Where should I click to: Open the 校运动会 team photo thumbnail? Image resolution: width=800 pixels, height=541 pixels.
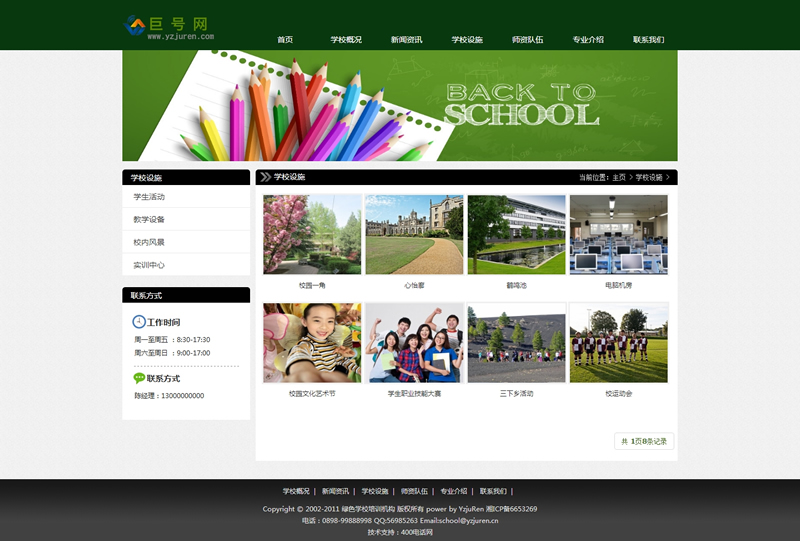click(x=618, y=343)
